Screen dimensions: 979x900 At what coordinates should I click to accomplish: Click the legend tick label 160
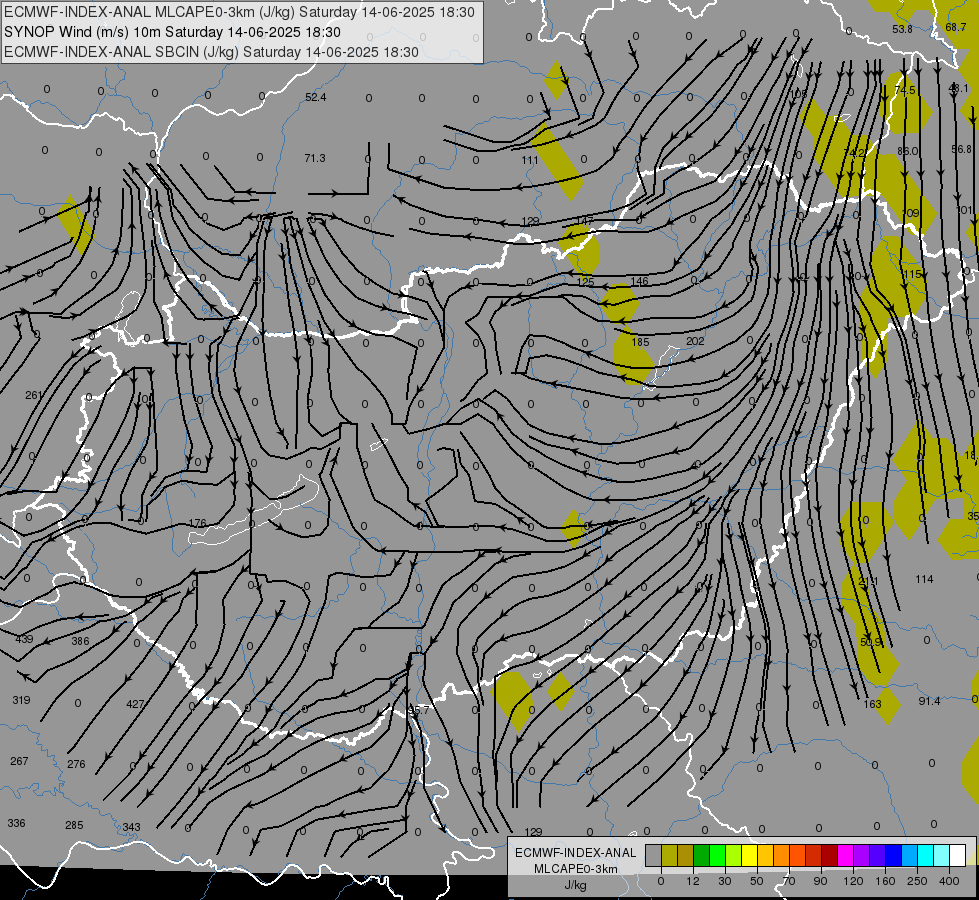(885, 881)
